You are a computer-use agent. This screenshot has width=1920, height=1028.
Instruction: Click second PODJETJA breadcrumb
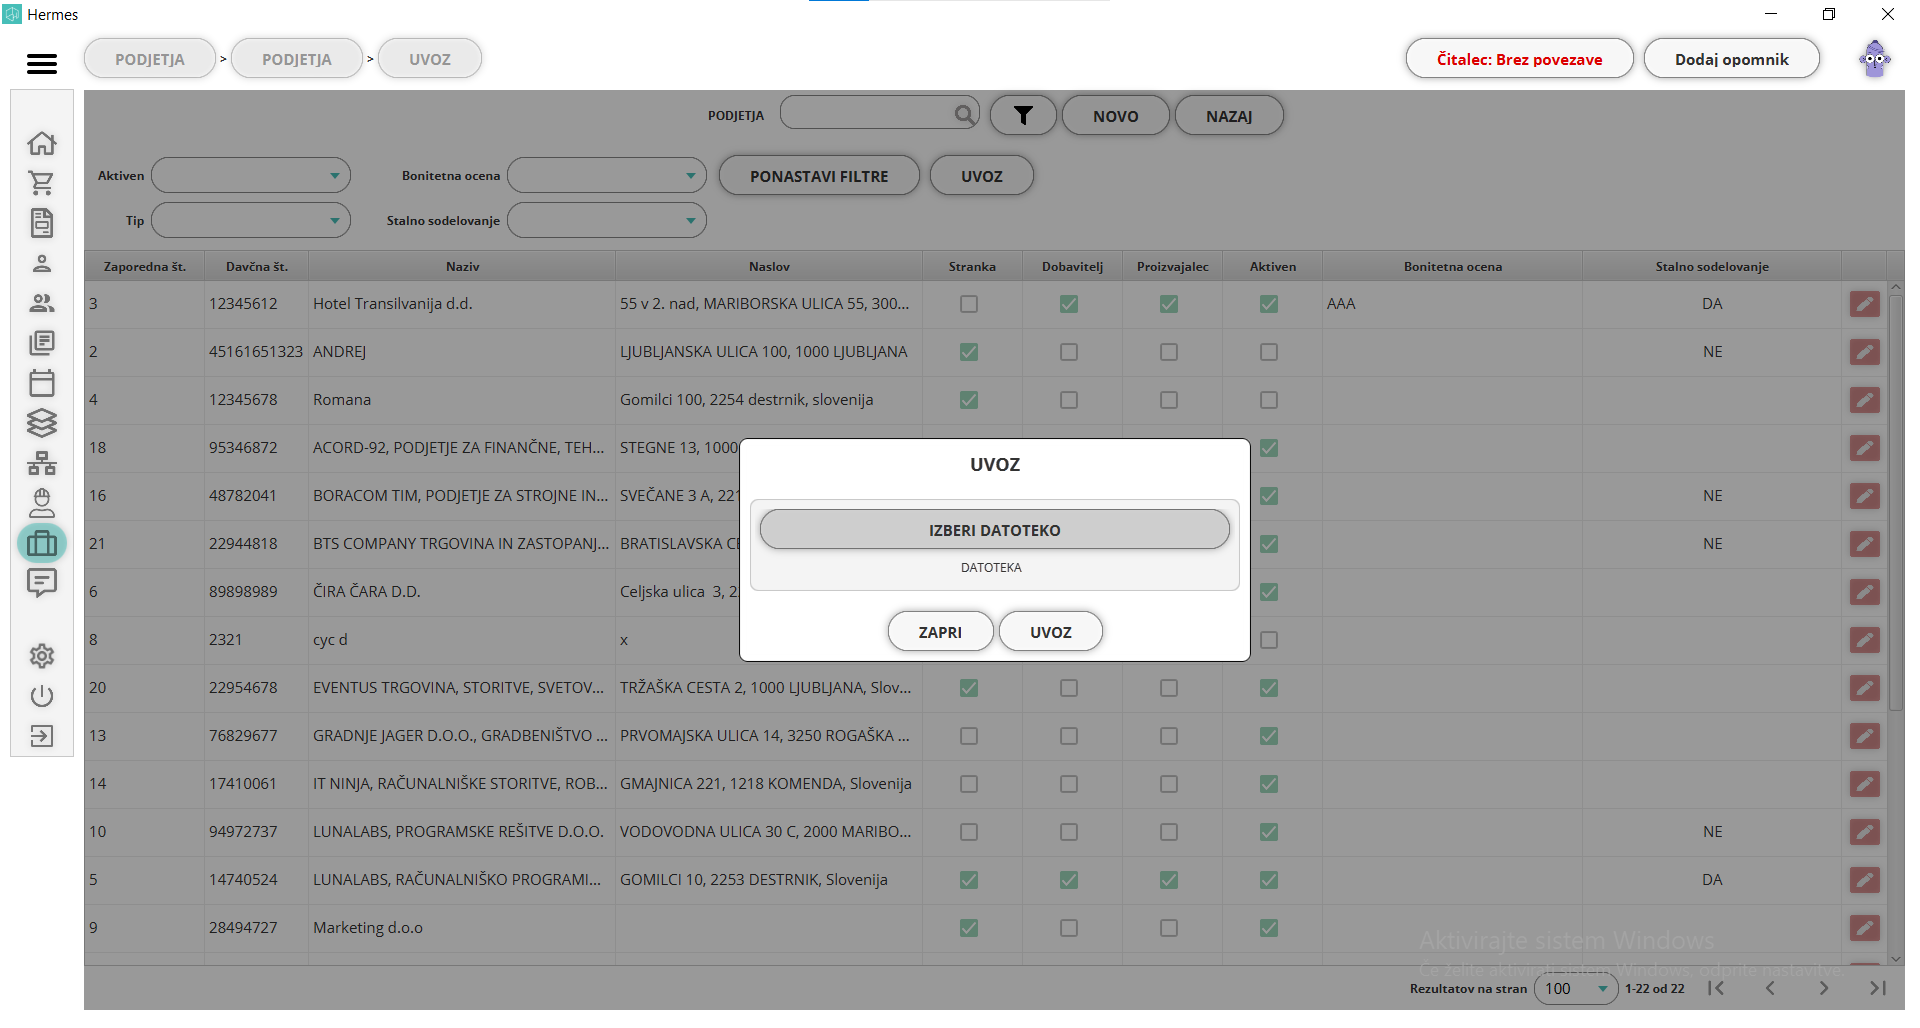click(297, 59)
